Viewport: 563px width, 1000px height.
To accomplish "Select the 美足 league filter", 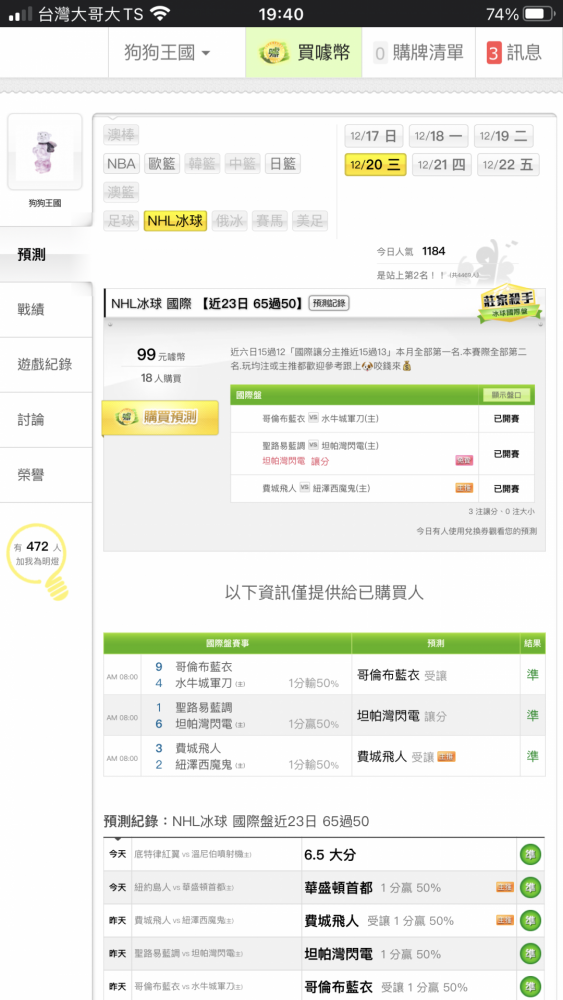I will [310, 221].
